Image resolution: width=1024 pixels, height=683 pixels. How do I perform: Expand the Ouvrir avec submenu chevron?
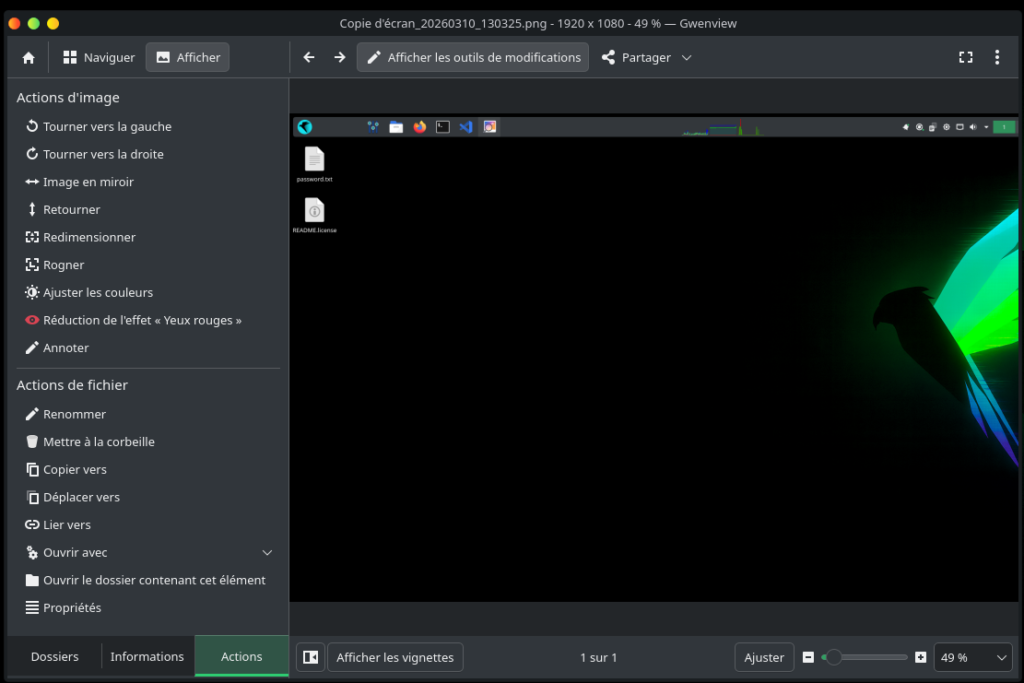(x=267, y=553)
